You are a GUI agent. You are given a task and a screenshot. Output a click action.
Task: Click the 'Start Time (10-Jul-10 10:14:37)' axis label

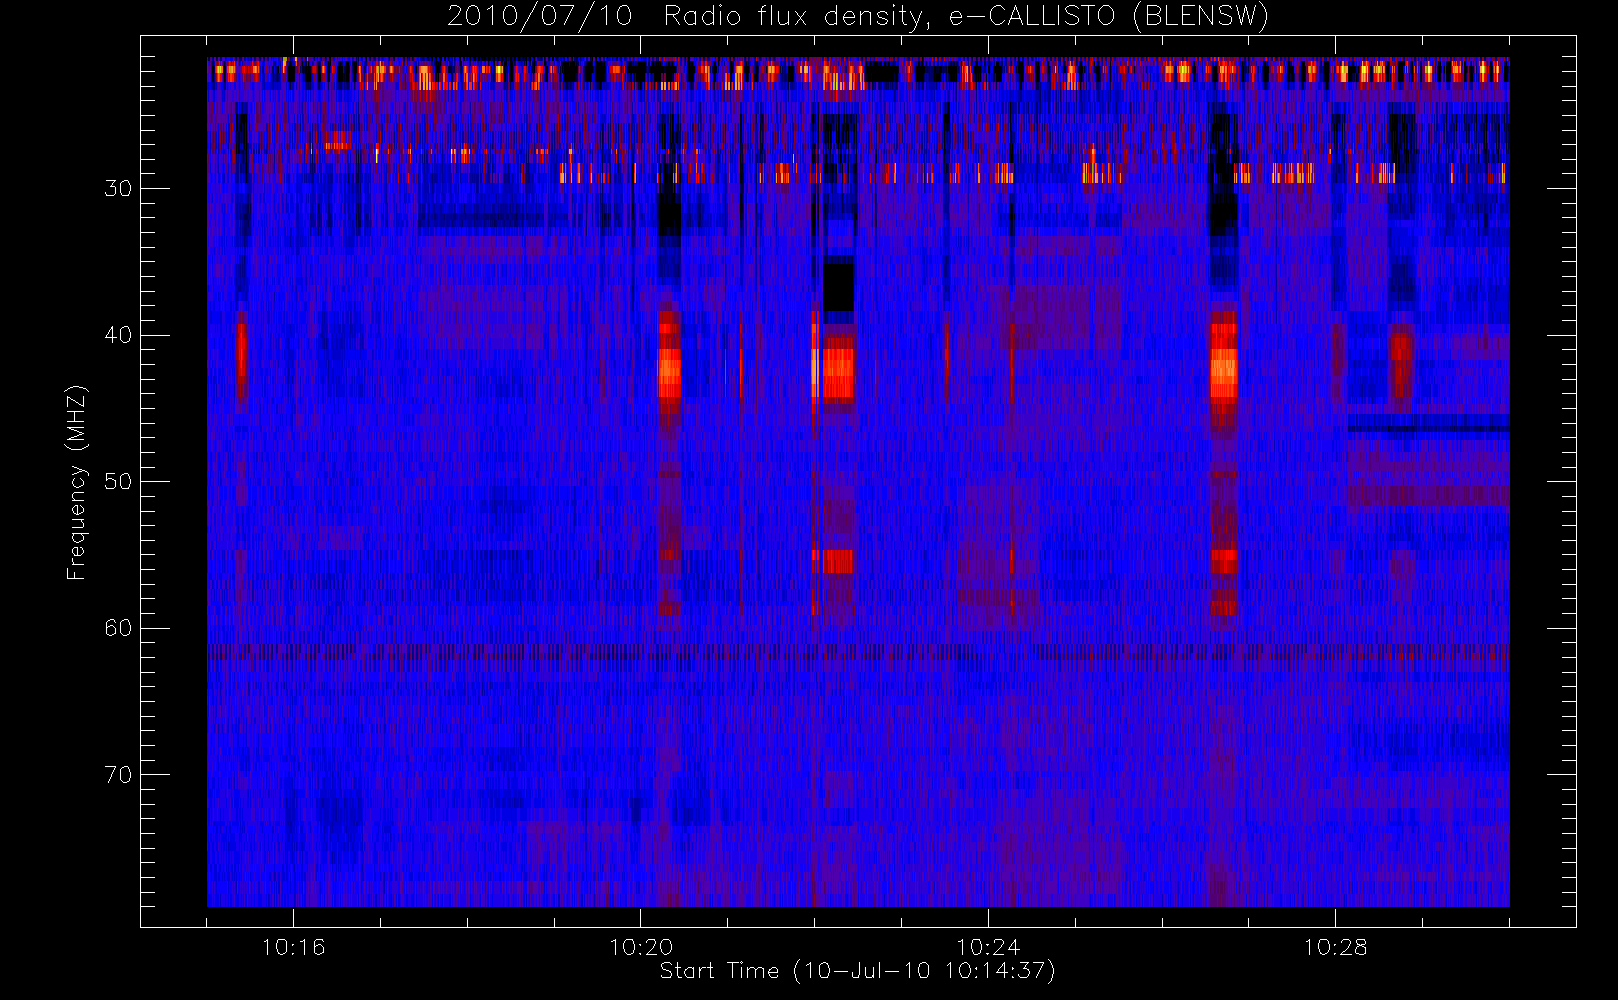[858, 970]
